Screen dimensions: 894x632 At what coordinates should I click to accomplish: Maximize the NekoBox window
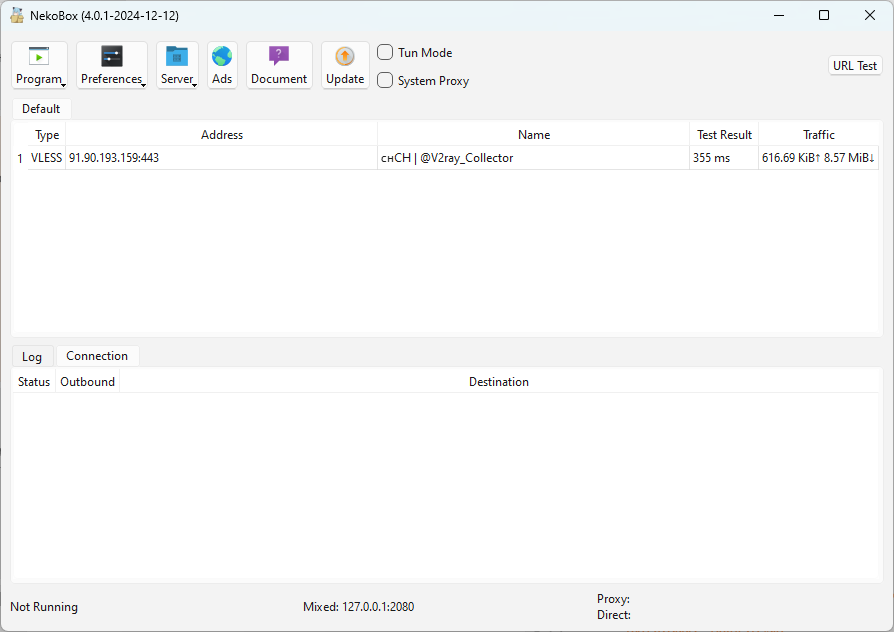tap(824, 15)
